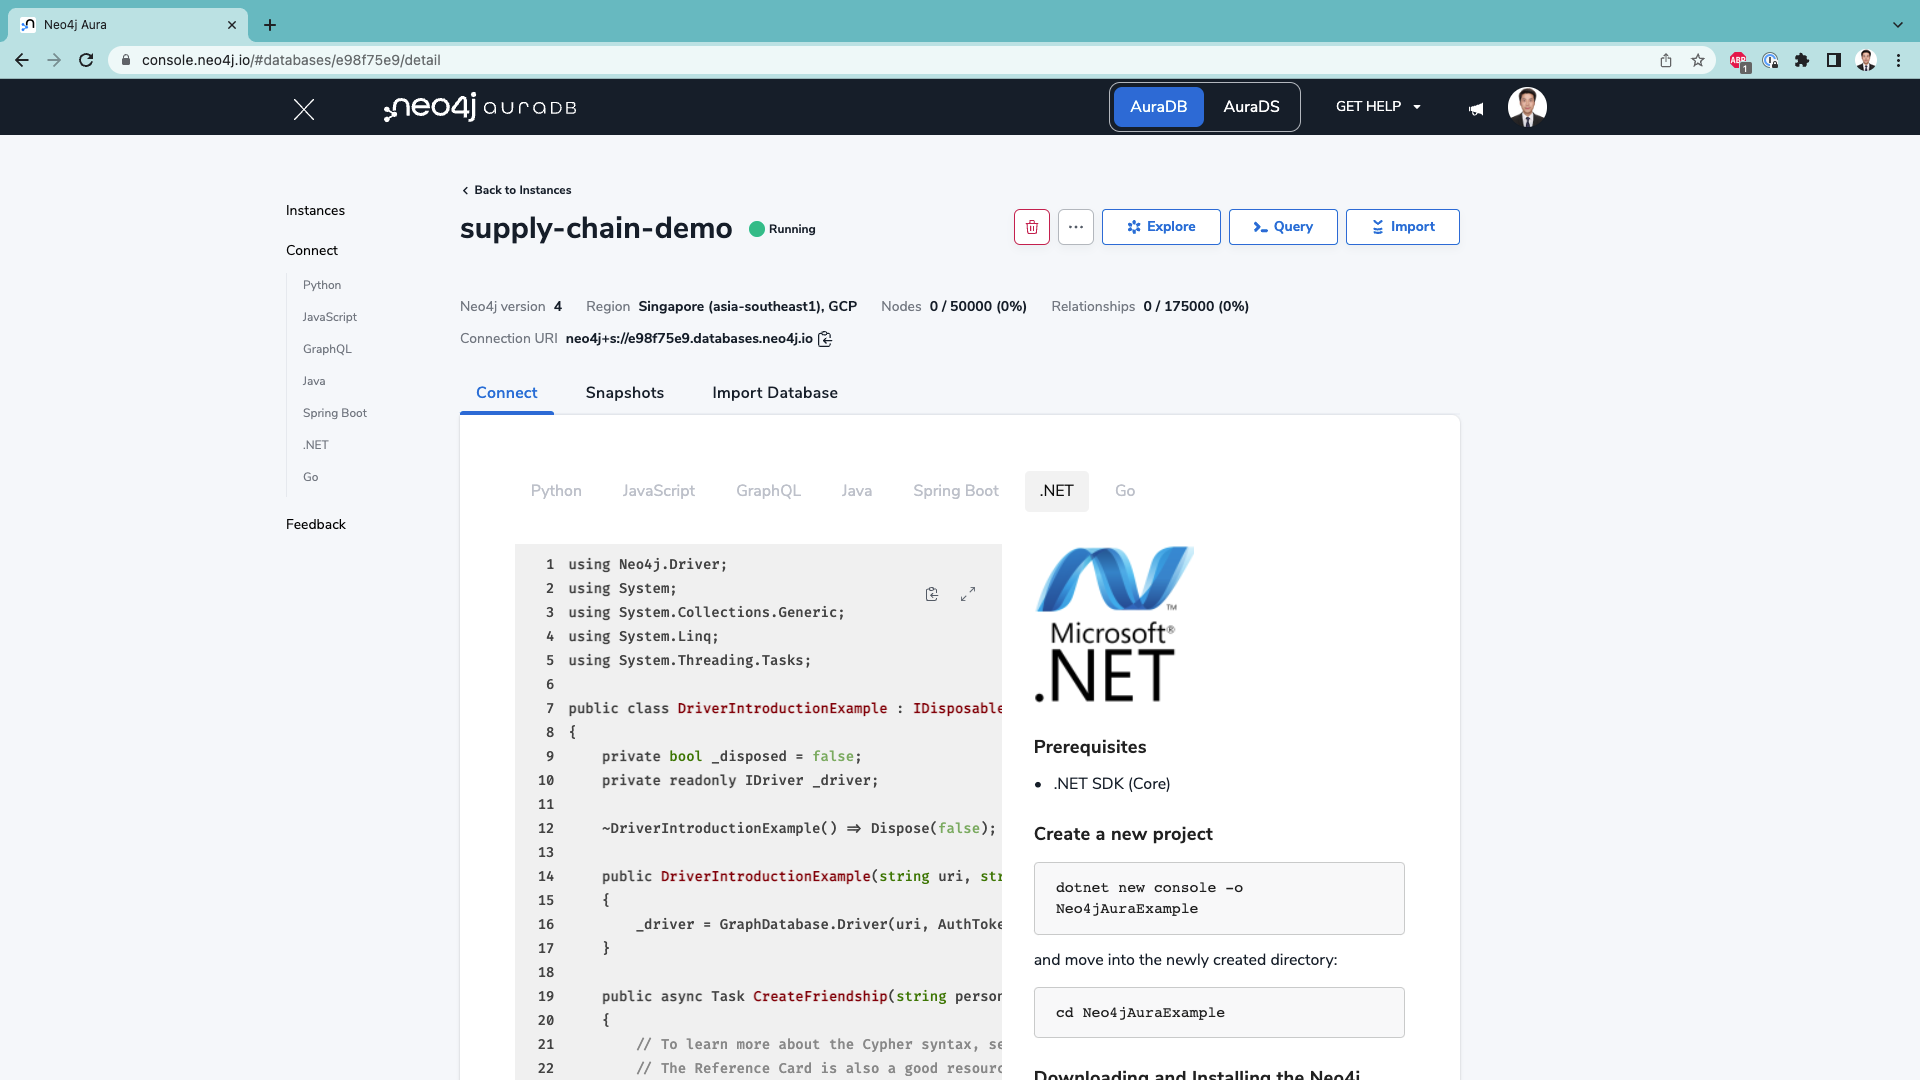Click the Microsoft .NET logo image
Image resolution: width=1920 pixels, height=1080 pixels.
tap(1114, 624)
